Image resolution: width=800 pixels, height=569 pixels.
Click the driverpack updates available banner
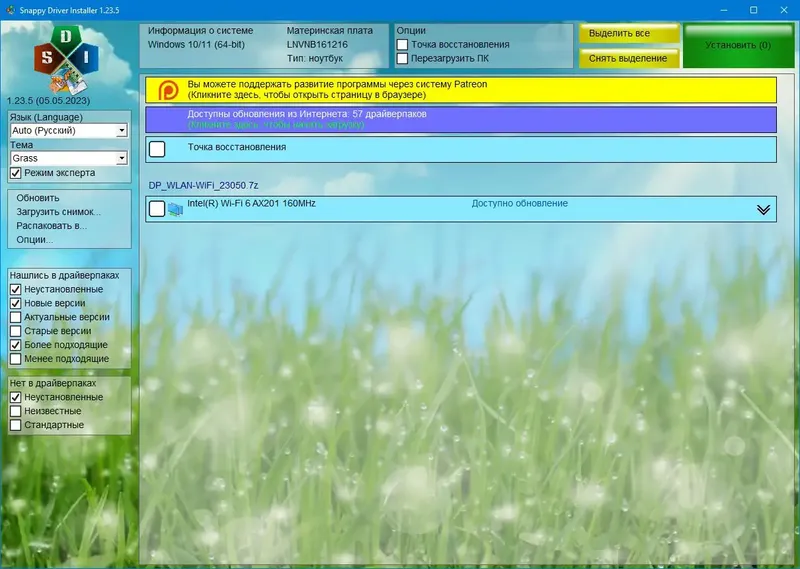pyautogui.click(x=461, y=119)
